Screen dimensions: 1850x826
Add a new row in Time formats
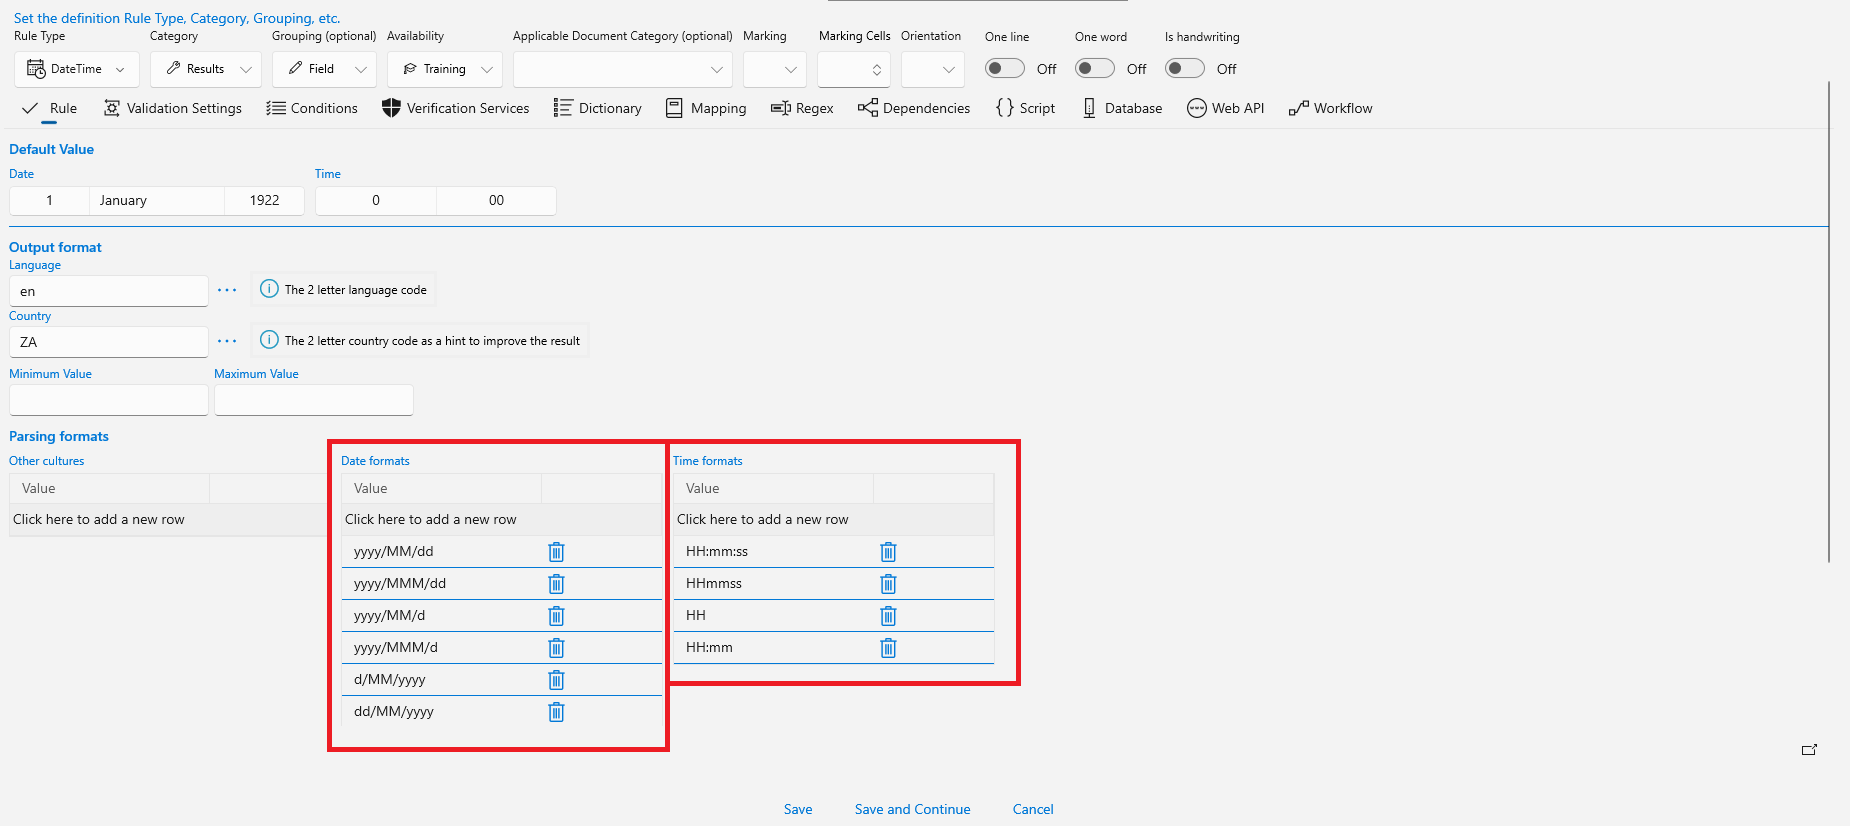click(833, 520)
